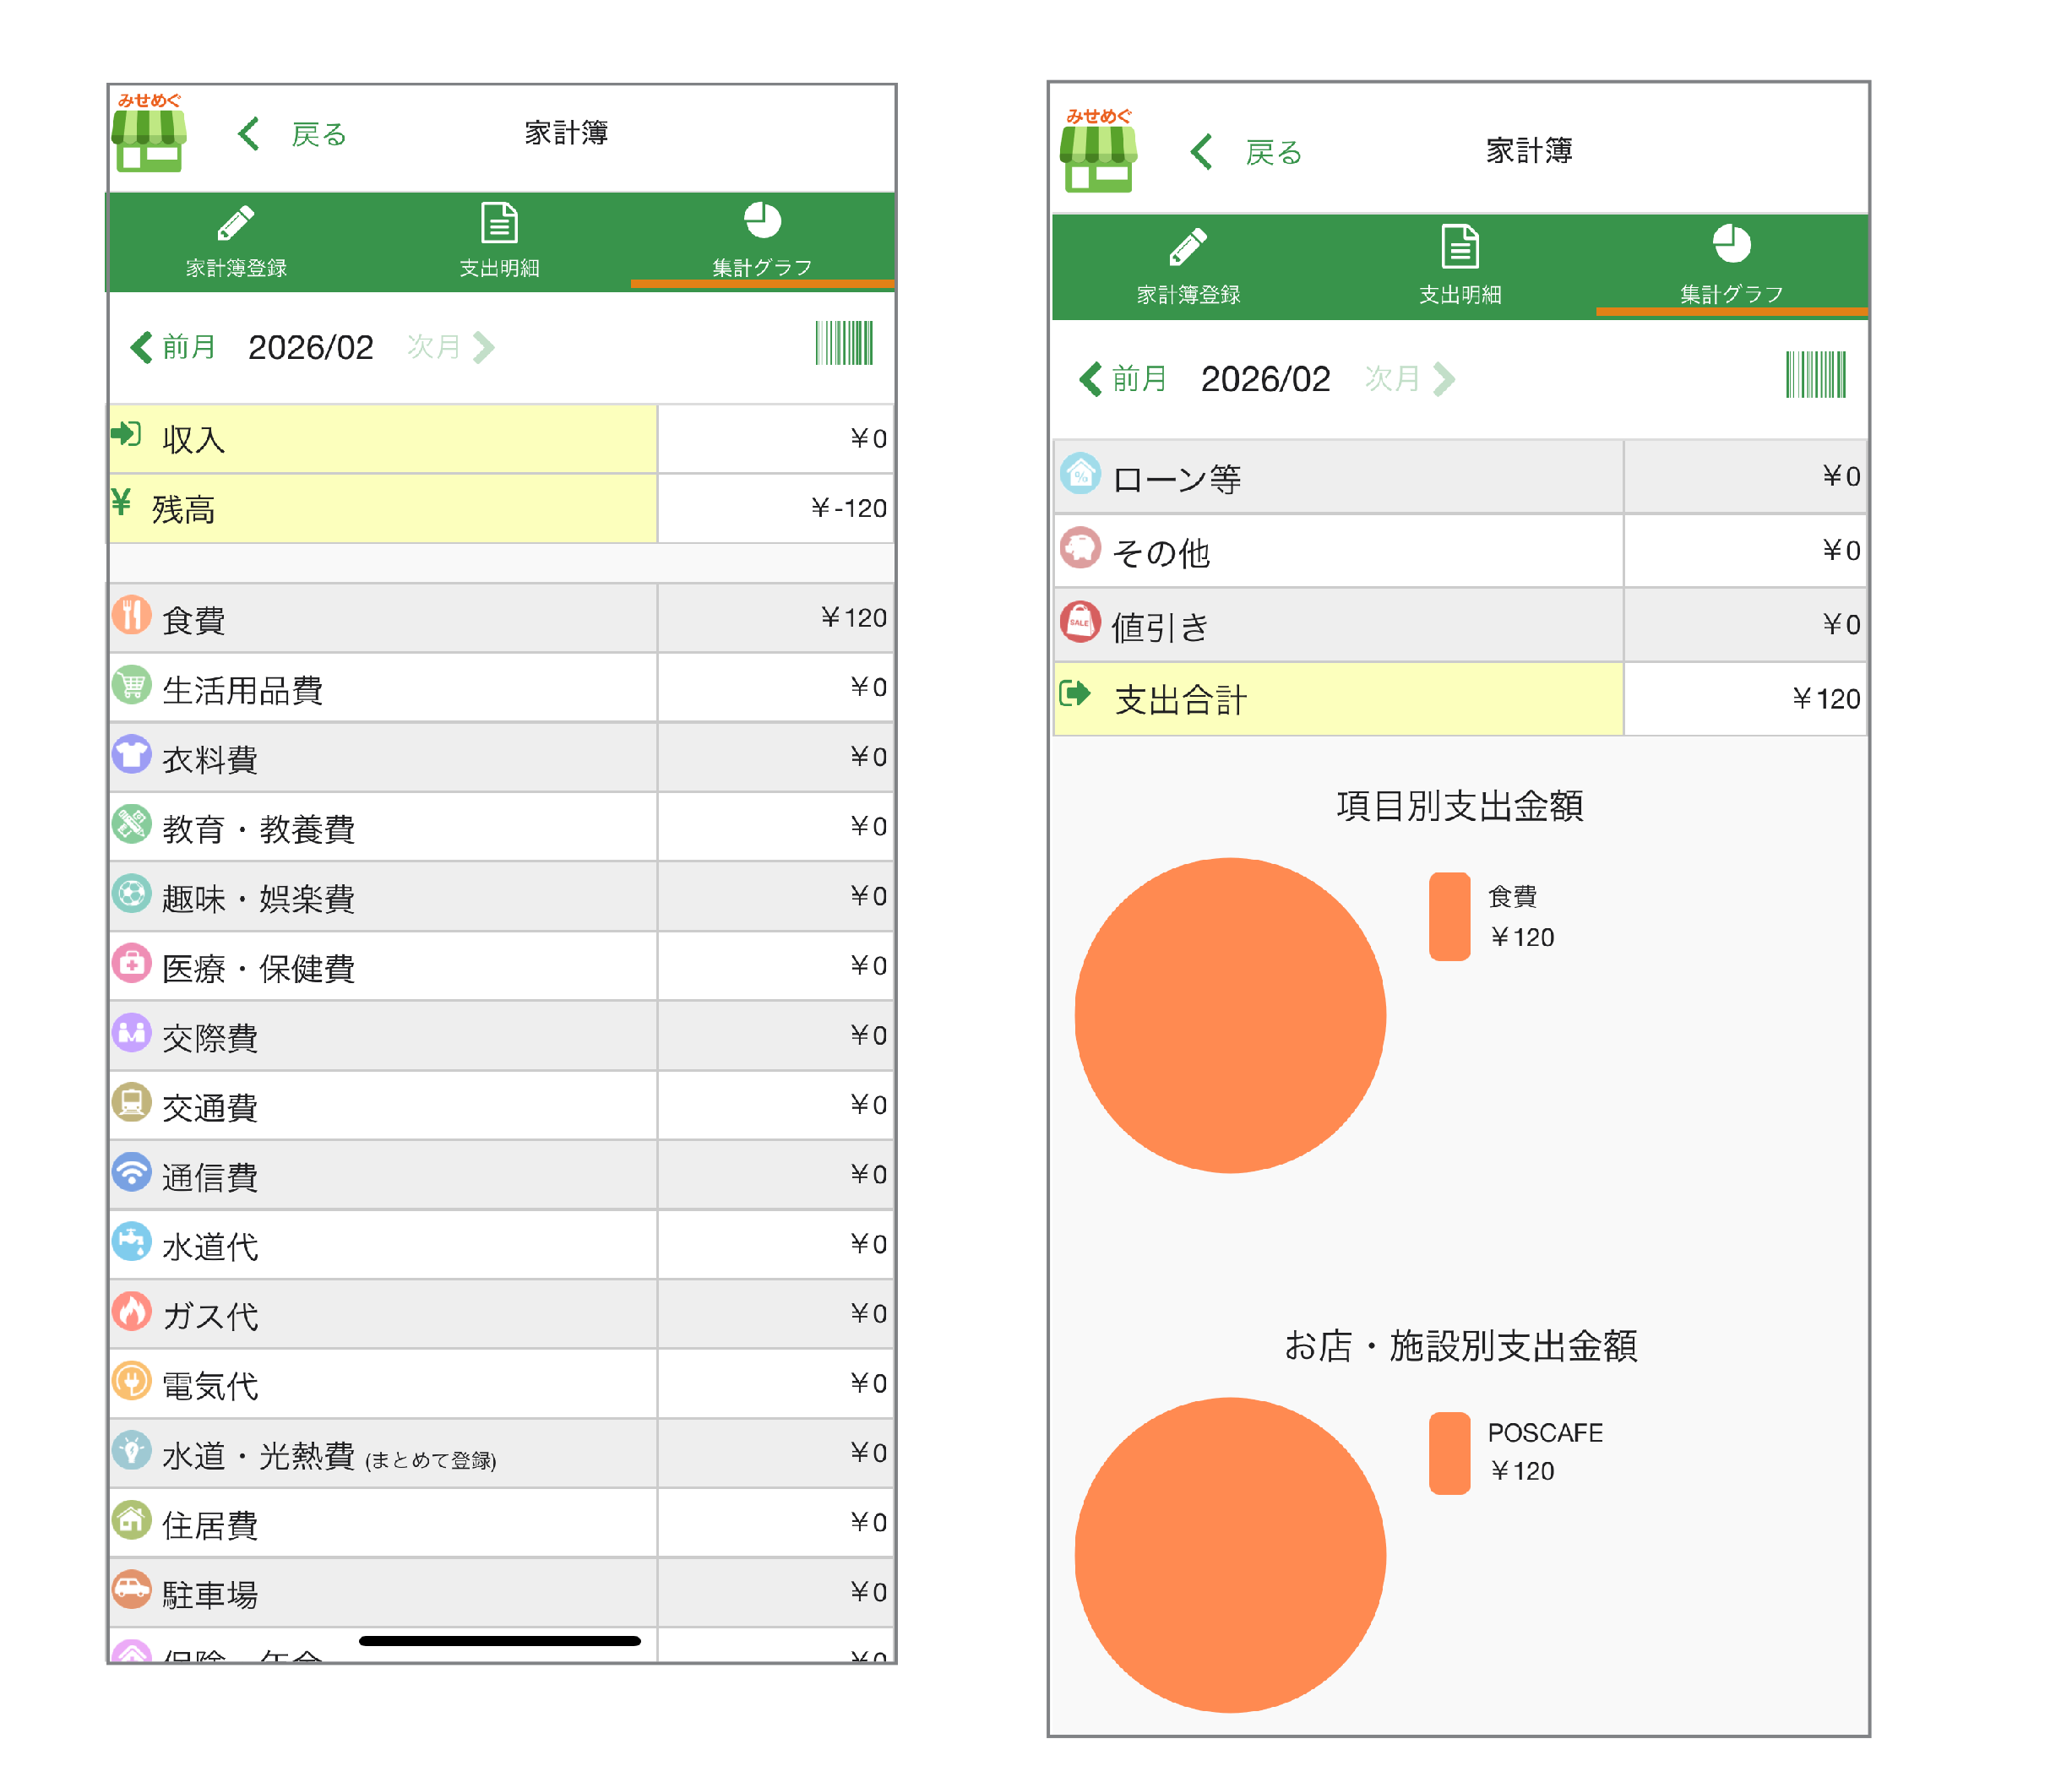Open the 集計グラフ tab in right screen
Viewport: 2072px width, 1777px height.
pos(1731,267)
